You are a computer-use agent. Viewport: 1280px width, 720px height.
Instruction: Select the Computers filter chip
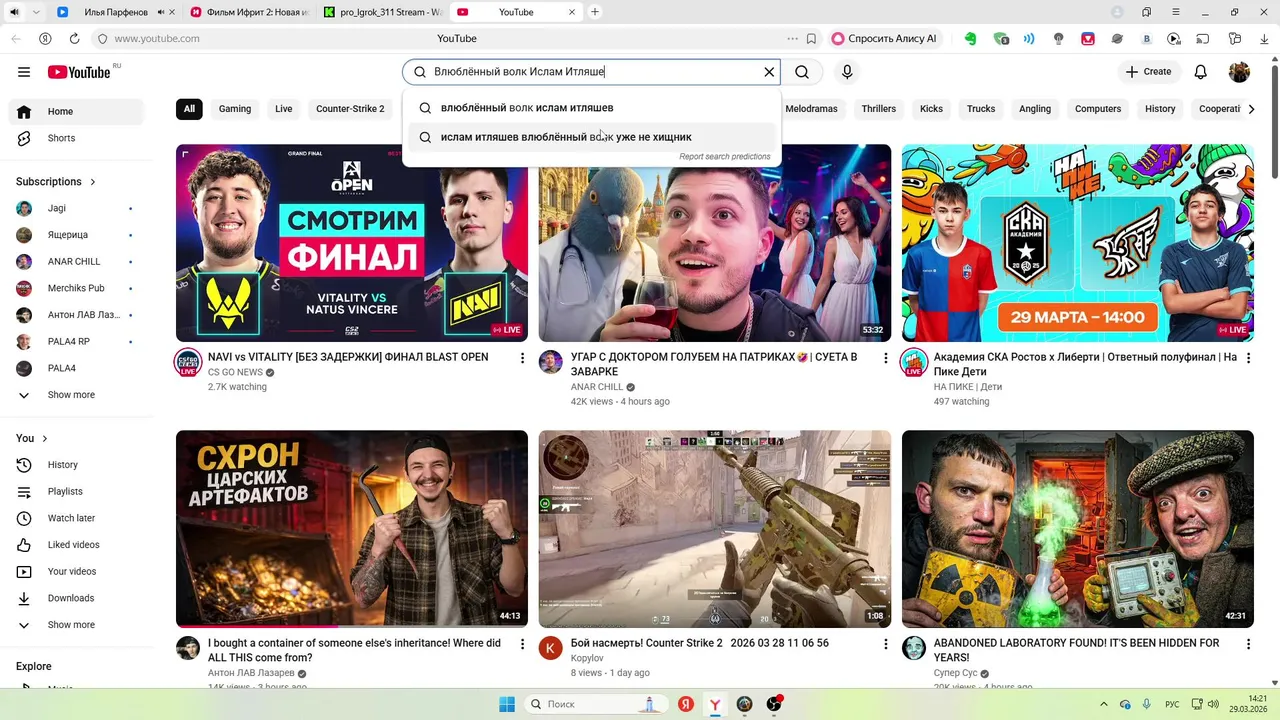click(x=1098, y=109)
